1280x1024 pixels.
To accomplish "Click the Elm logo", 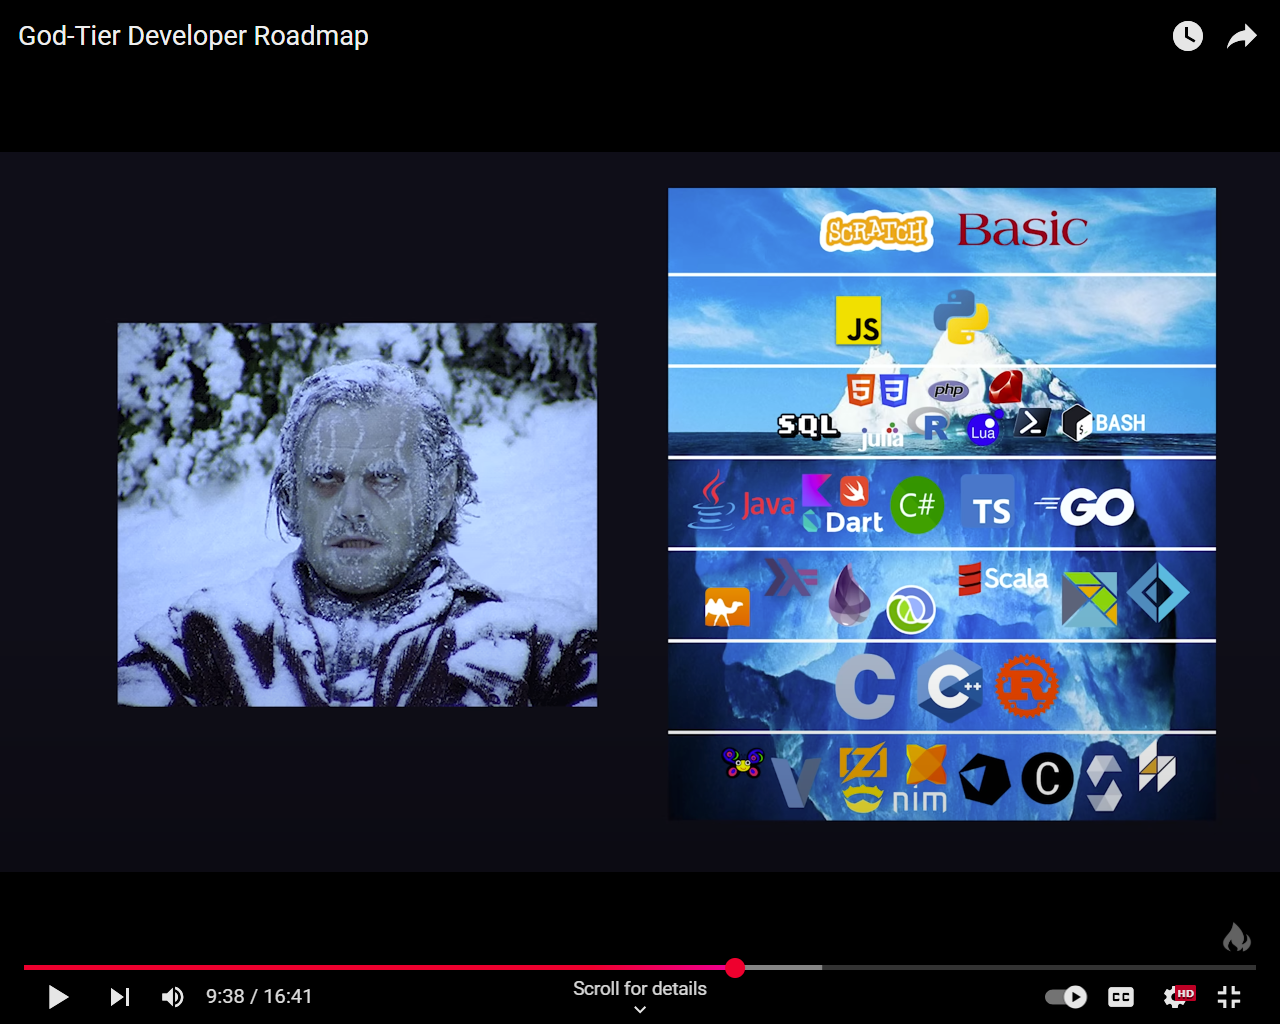I will 1089,599.
